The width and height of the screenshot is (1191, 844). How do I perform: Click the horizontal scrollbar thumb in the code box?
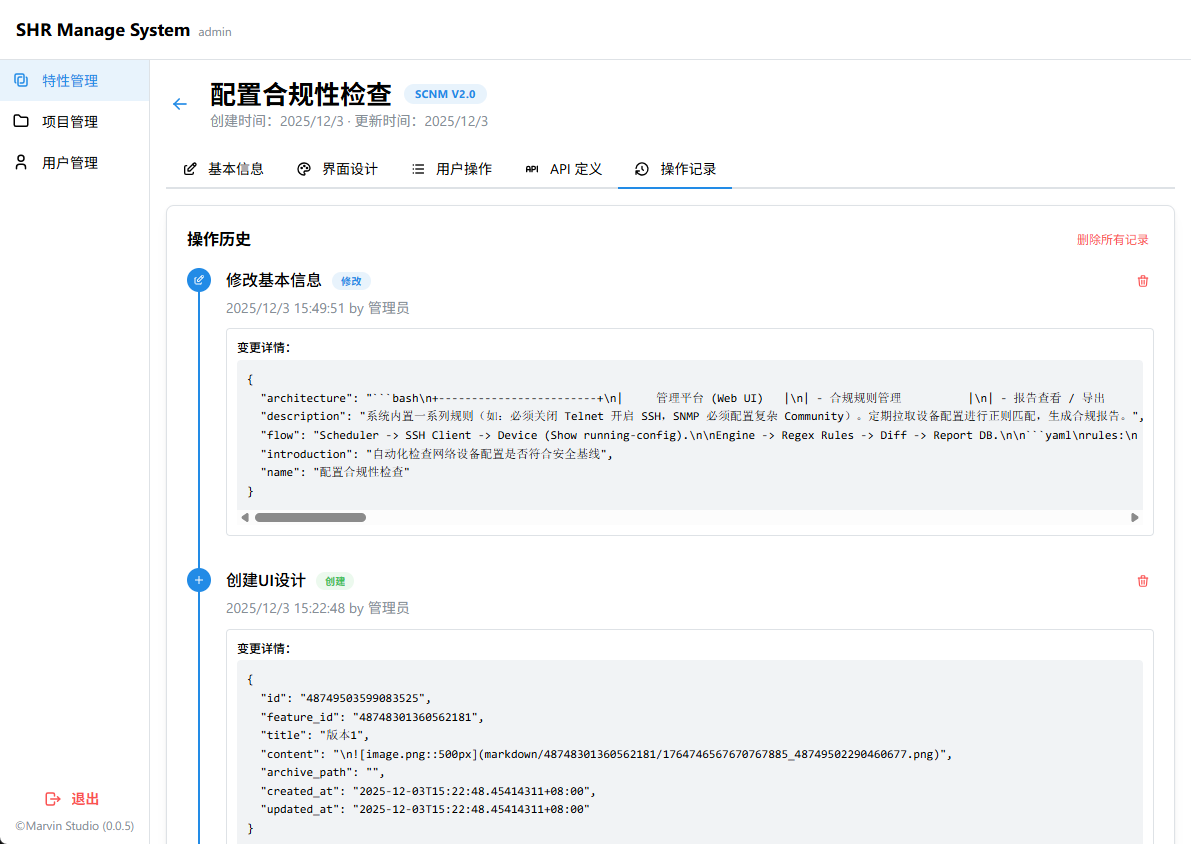coord(310,518)
